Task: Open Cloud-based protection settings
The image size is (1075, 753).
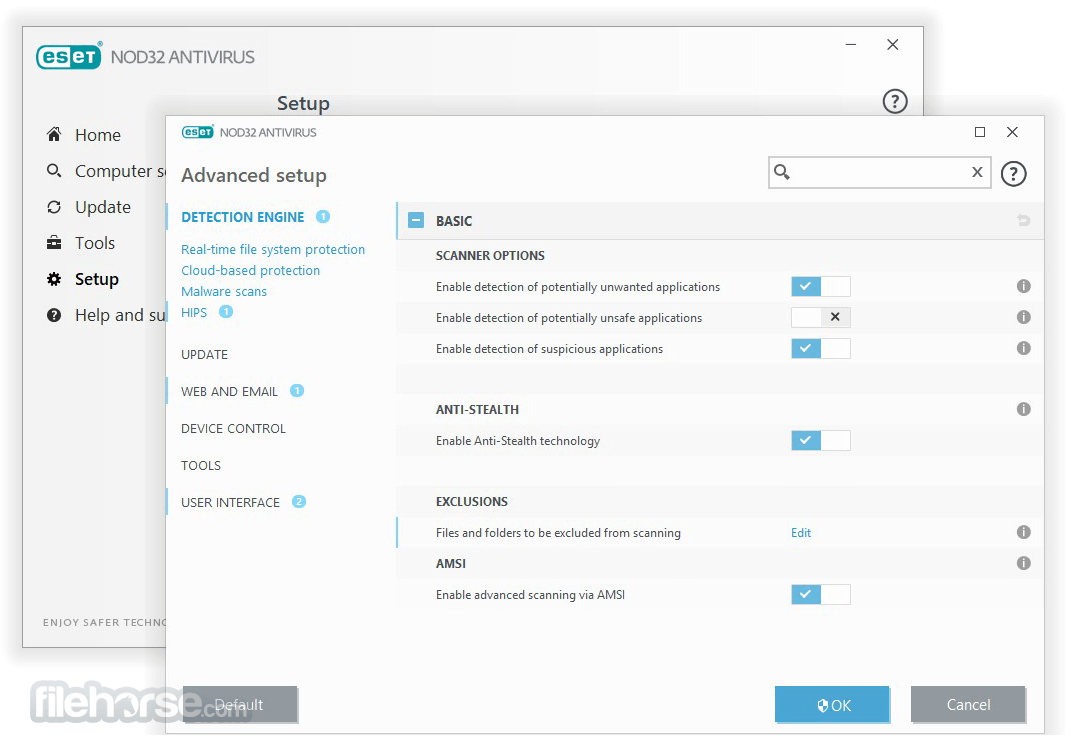Action: (250, 270)
